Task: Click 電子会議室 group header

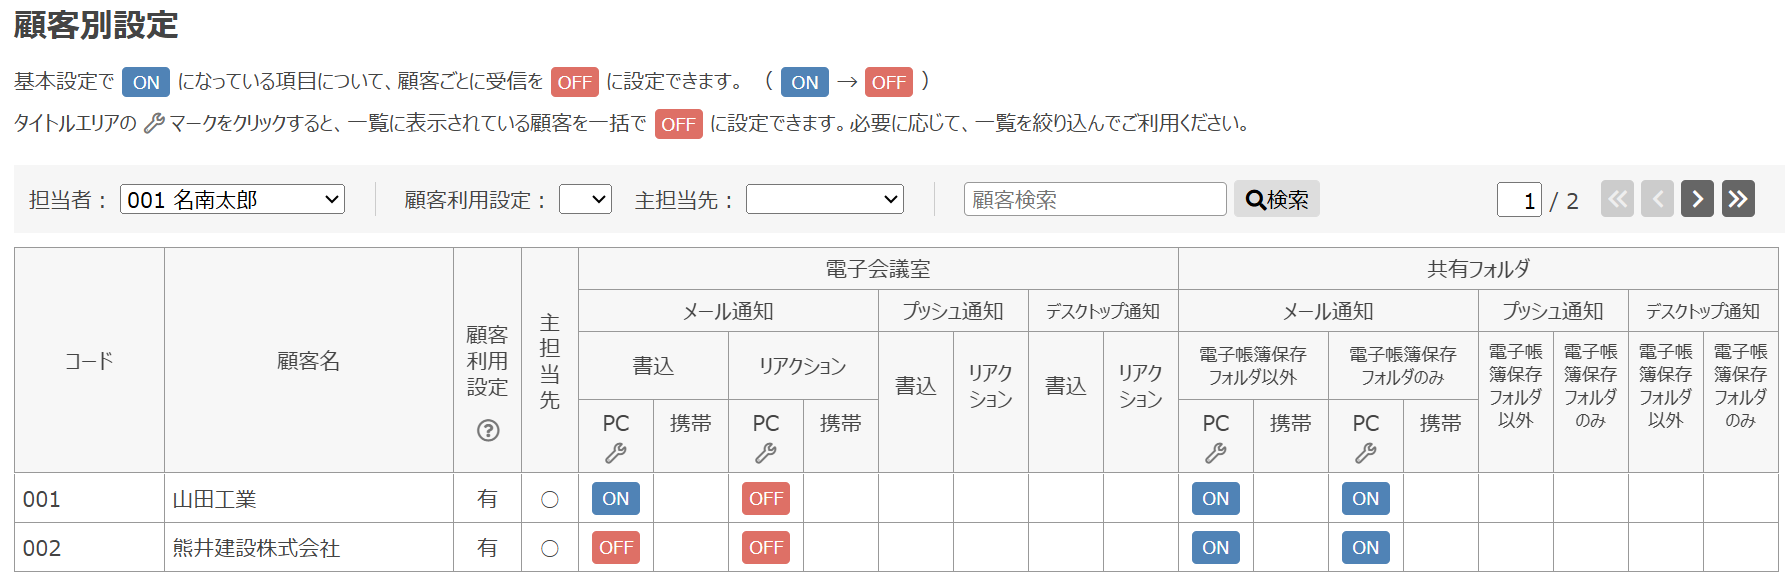Action: coord(878,269)
